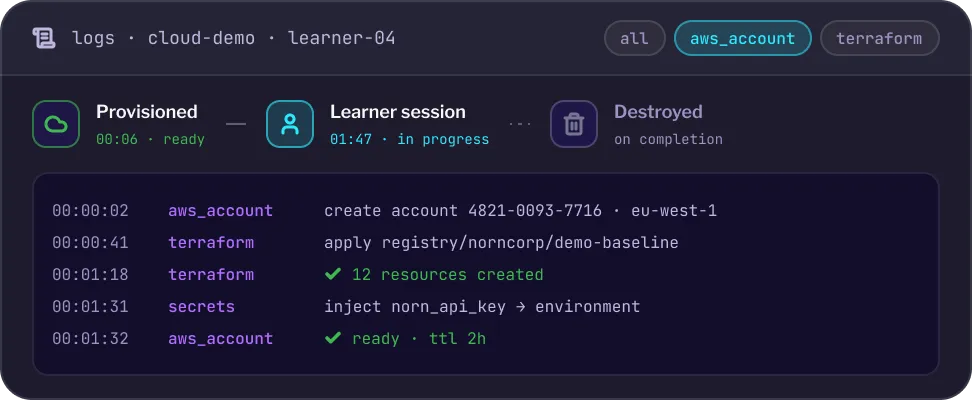Click timestamp 00:00:41 in the log
Viewport: 972px width, 400px height.
[91, 242]
